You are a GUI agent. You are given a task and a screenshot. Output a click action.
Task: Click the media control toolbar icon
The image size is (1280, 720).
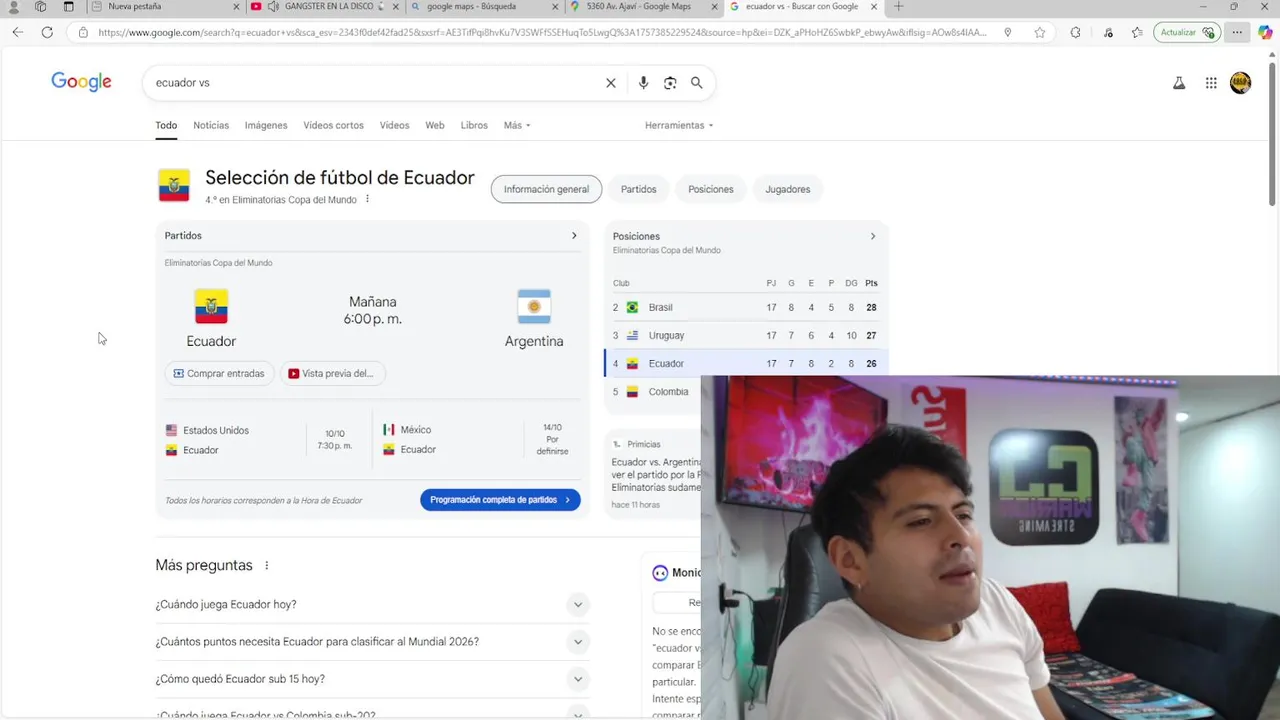click(x=1108, y=32)
